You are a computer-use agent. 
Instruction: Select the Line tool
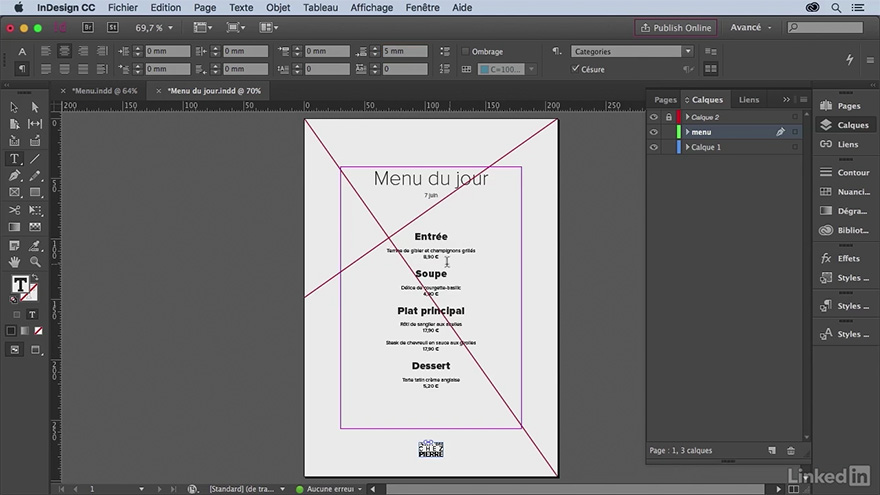(35, 159)
